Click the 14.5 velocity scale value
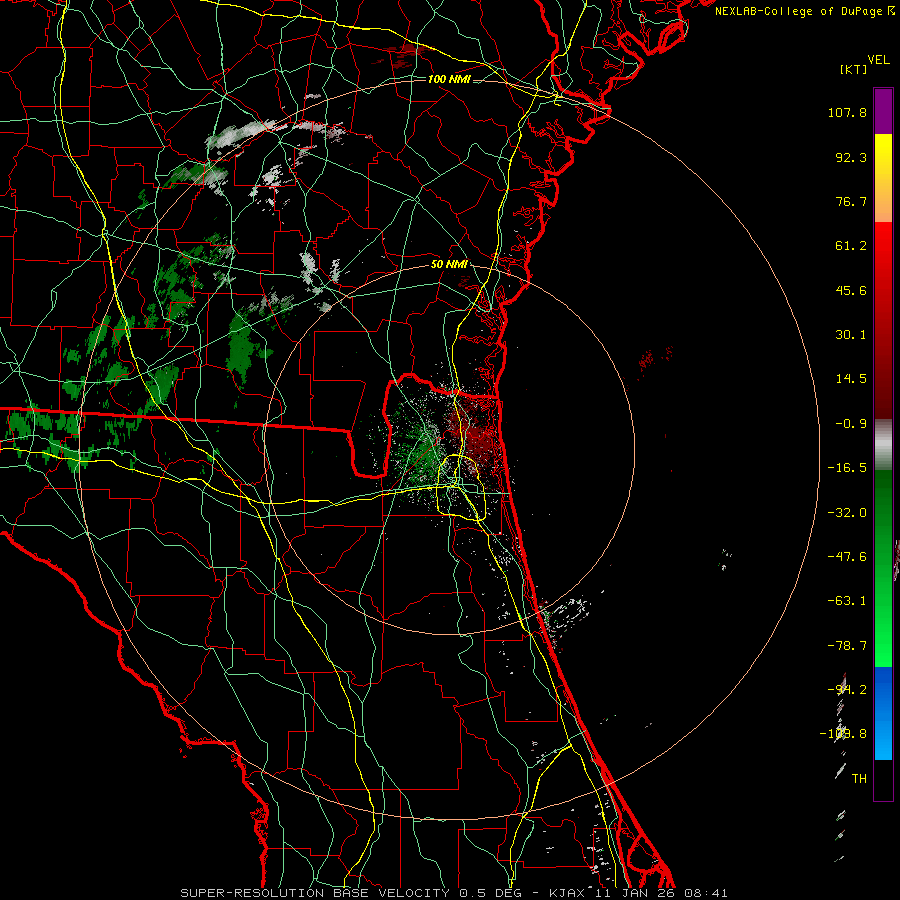Screen dimensions: 900x900 pos(851,379)
